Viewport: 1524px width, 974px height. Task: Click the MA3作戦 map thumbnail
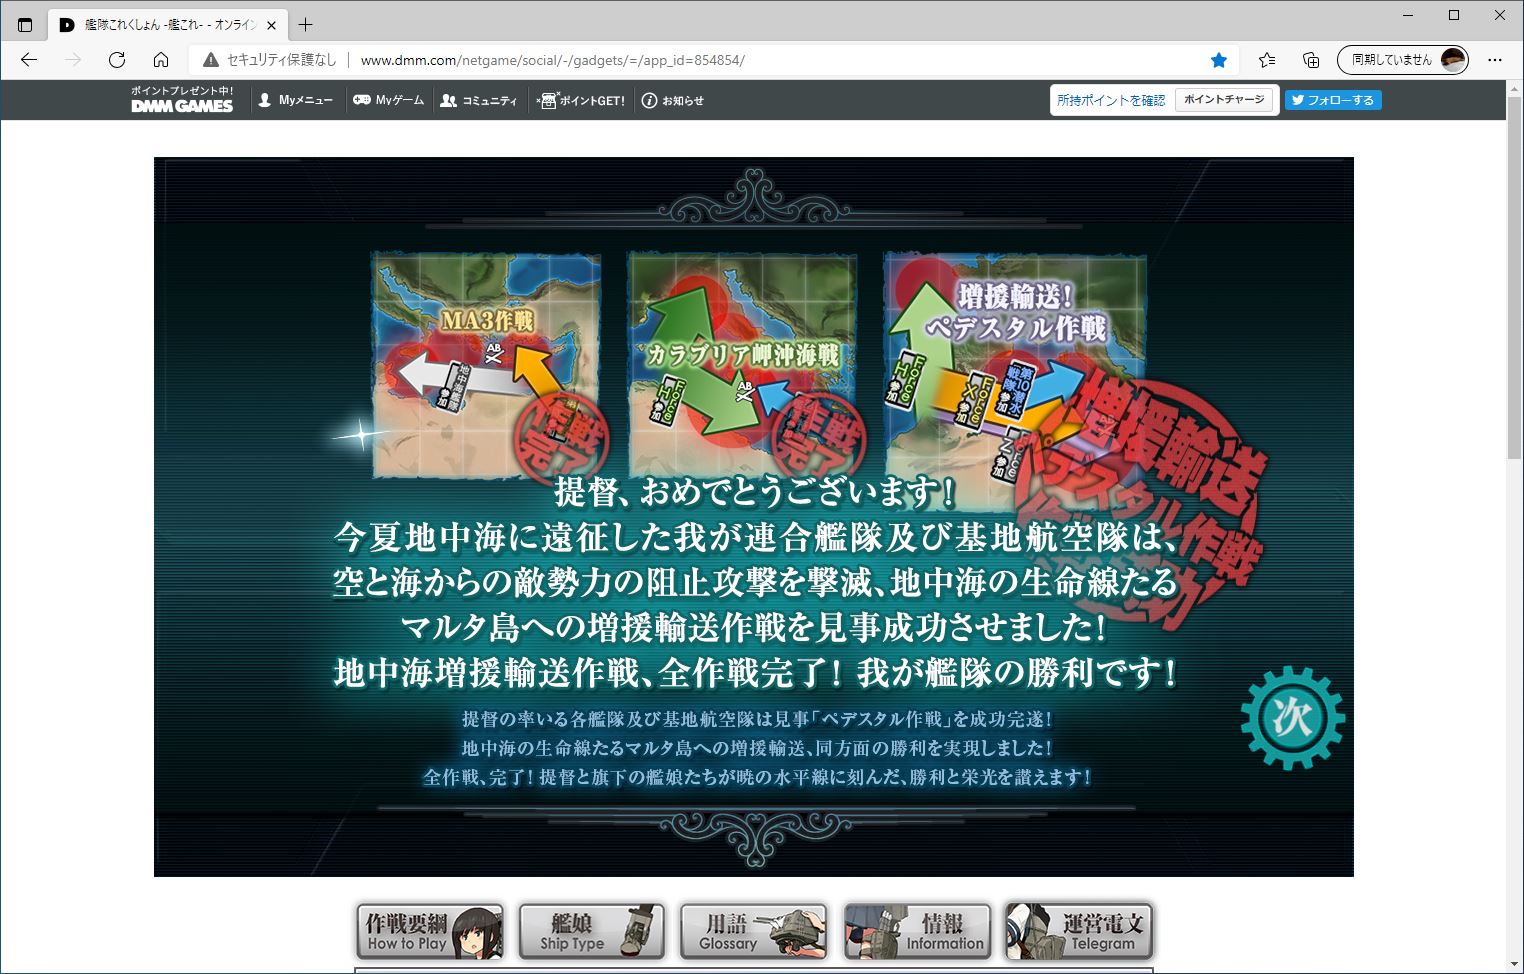coord(487,365)
